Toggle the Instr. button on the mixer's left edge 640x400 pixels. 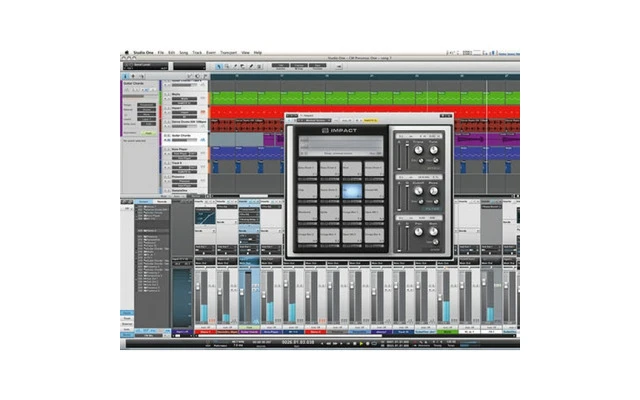pos(127,329)
